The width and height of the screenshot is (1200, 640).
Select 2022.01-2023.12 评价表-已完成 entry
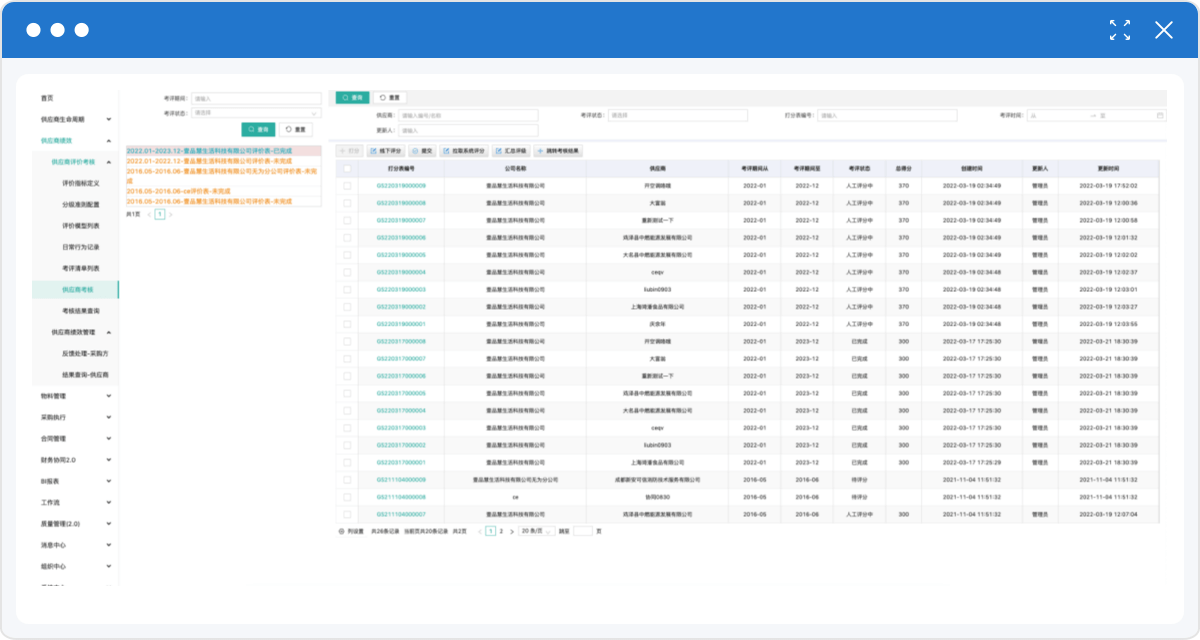tap(223, 150)
